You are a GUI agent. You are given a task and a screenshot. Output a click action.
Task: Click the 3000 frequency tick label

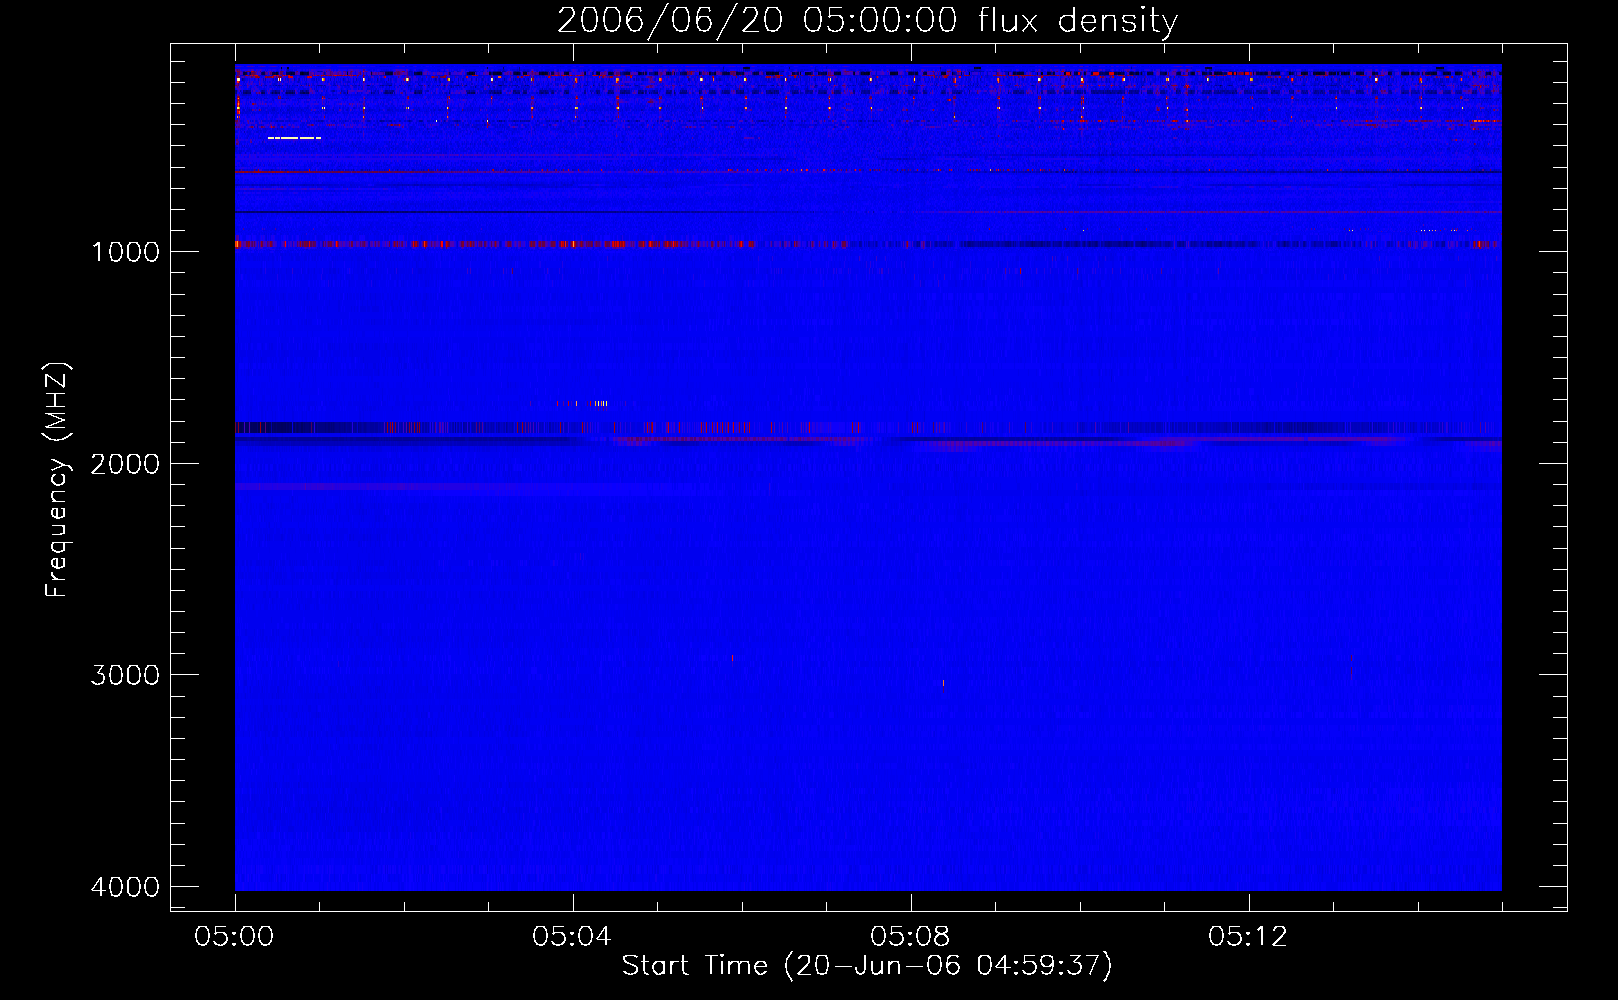pos(125,675)
